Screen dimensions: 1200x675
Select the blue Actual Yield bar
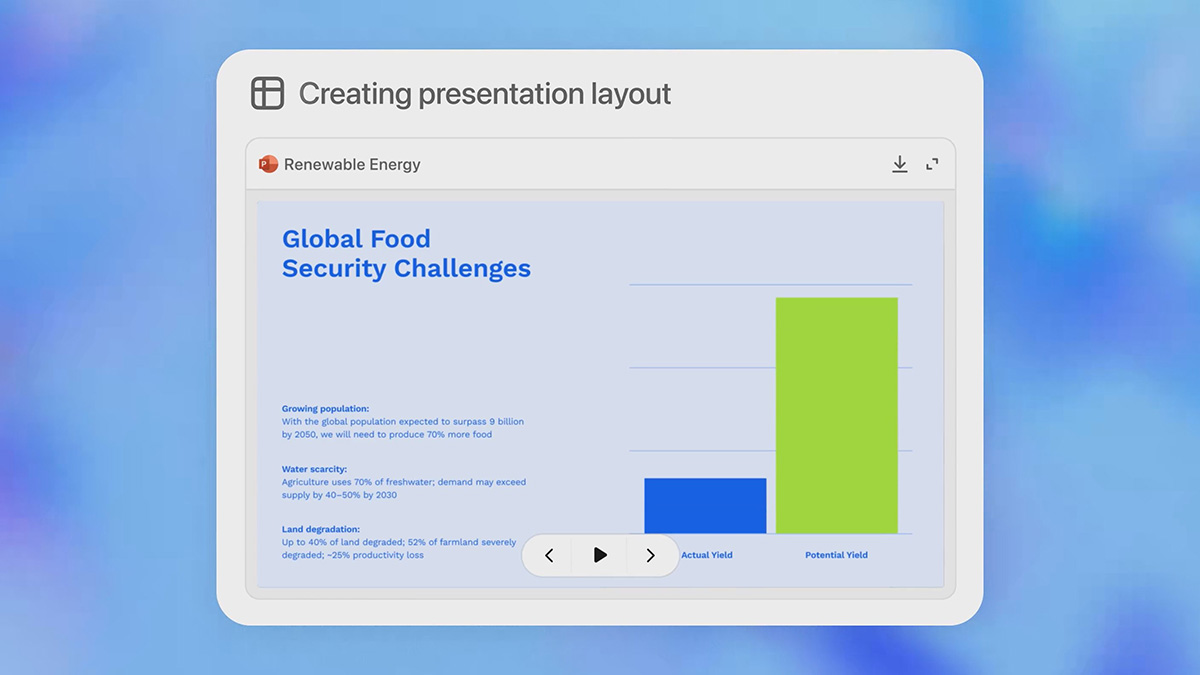tap(705, 506)
